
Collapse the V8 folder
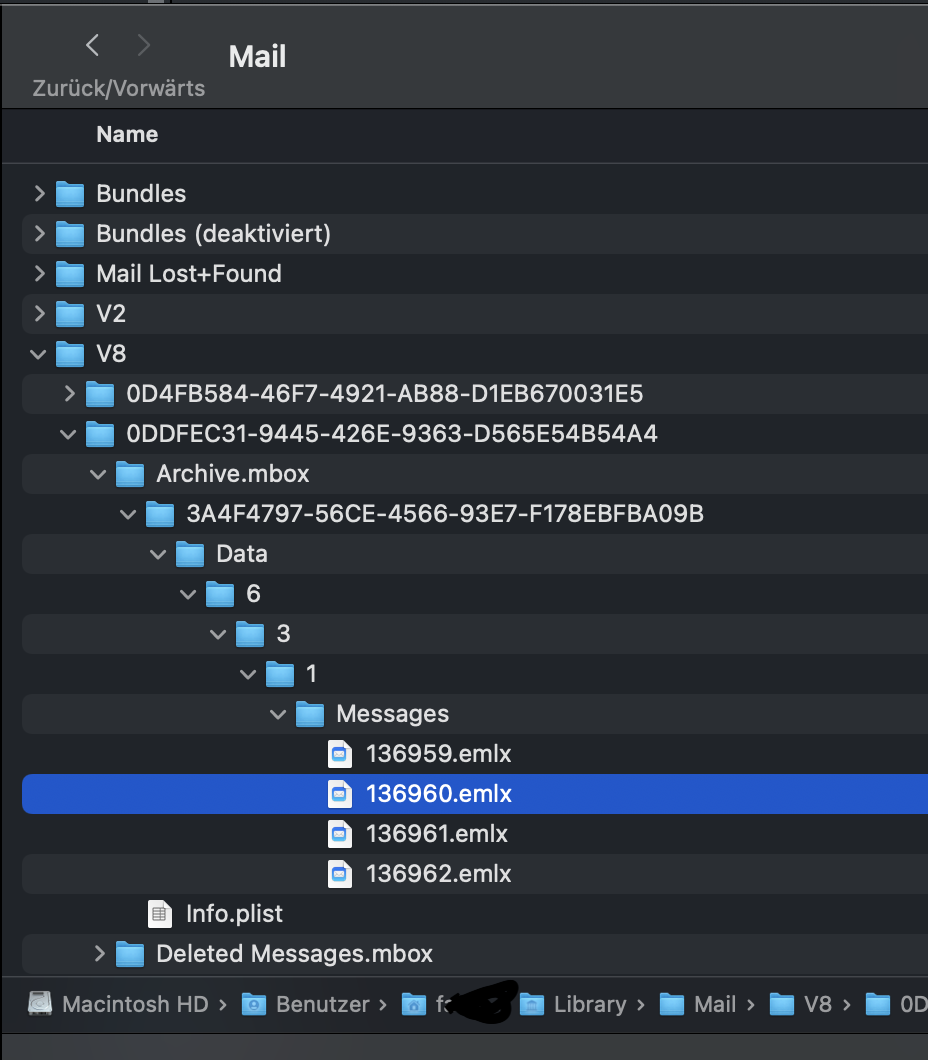pyautogui.click(x=39, y=353)
